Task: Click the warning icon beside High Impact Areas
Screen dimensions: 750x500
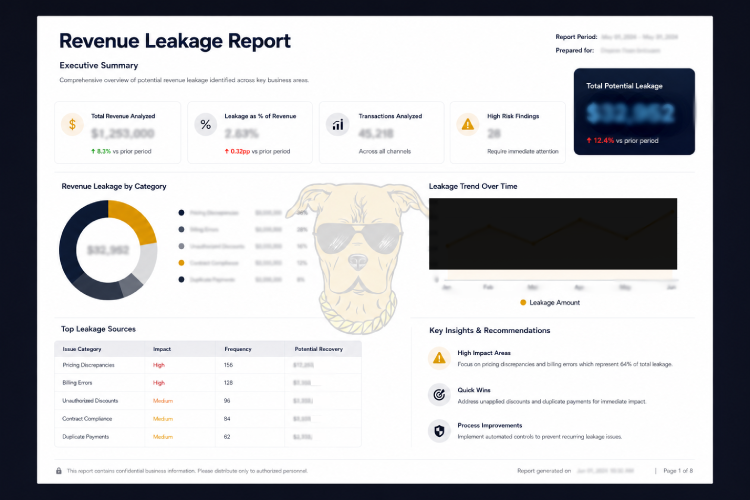Action: point(439,358)
